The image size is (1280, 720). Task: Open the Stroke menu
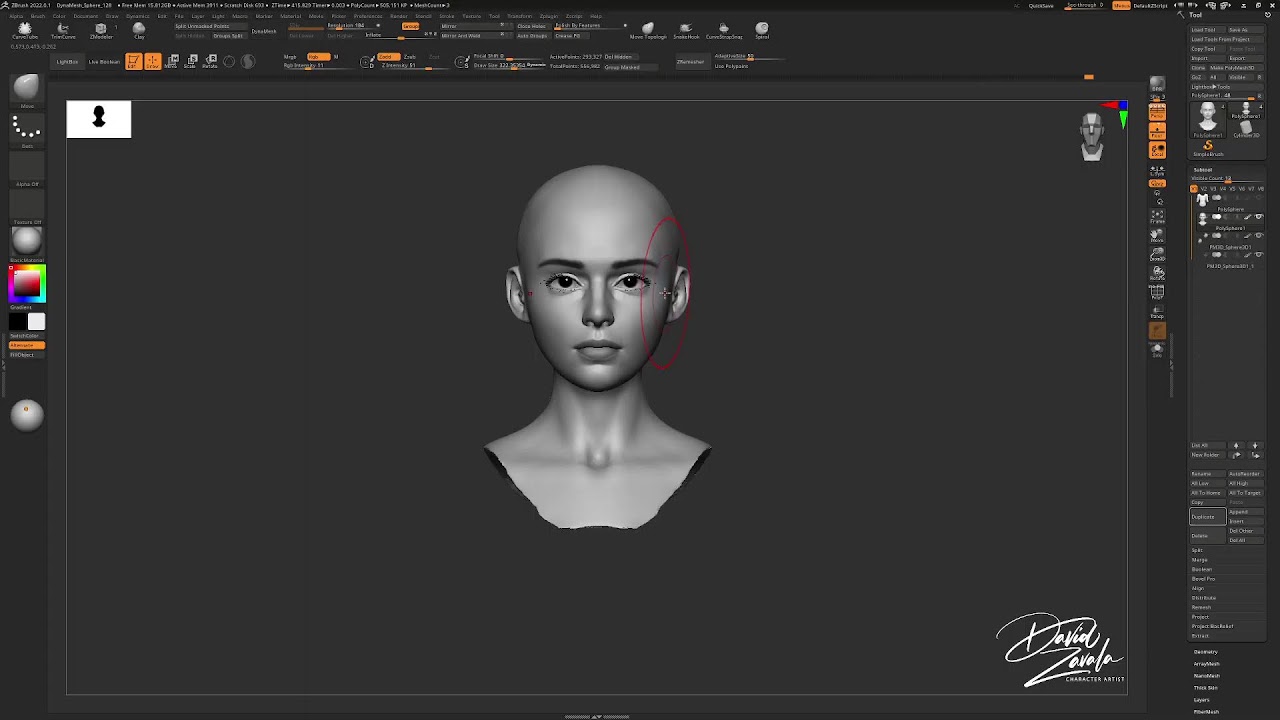447,16
